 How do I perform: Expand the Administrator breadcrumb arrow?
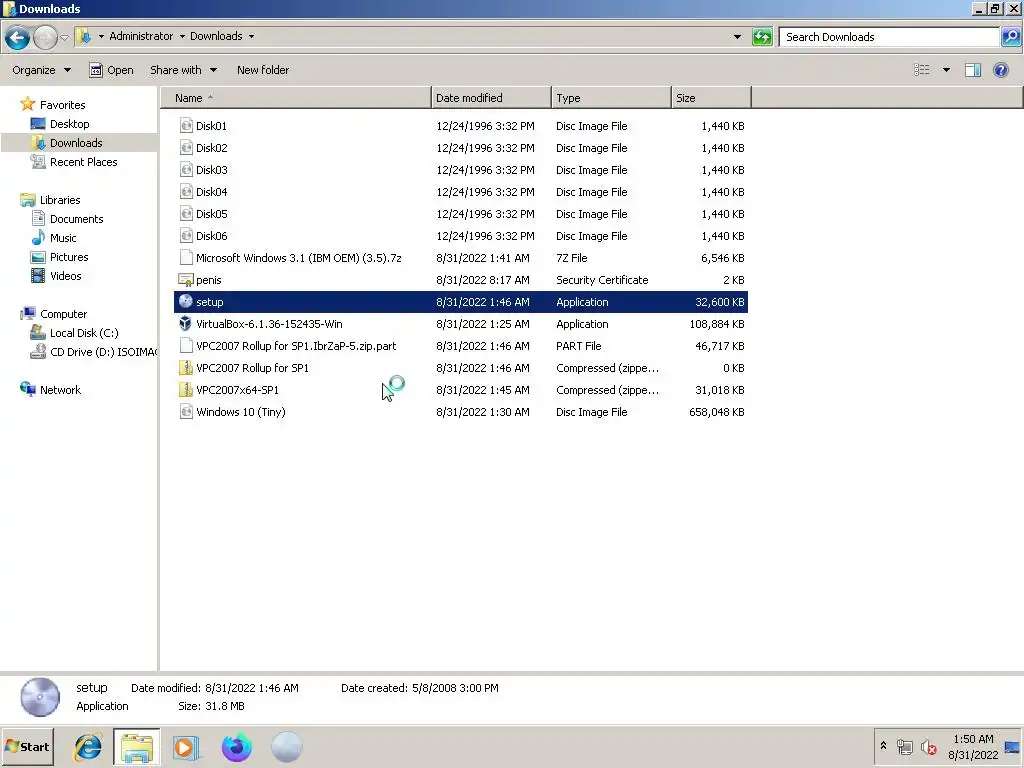[182, 37]
